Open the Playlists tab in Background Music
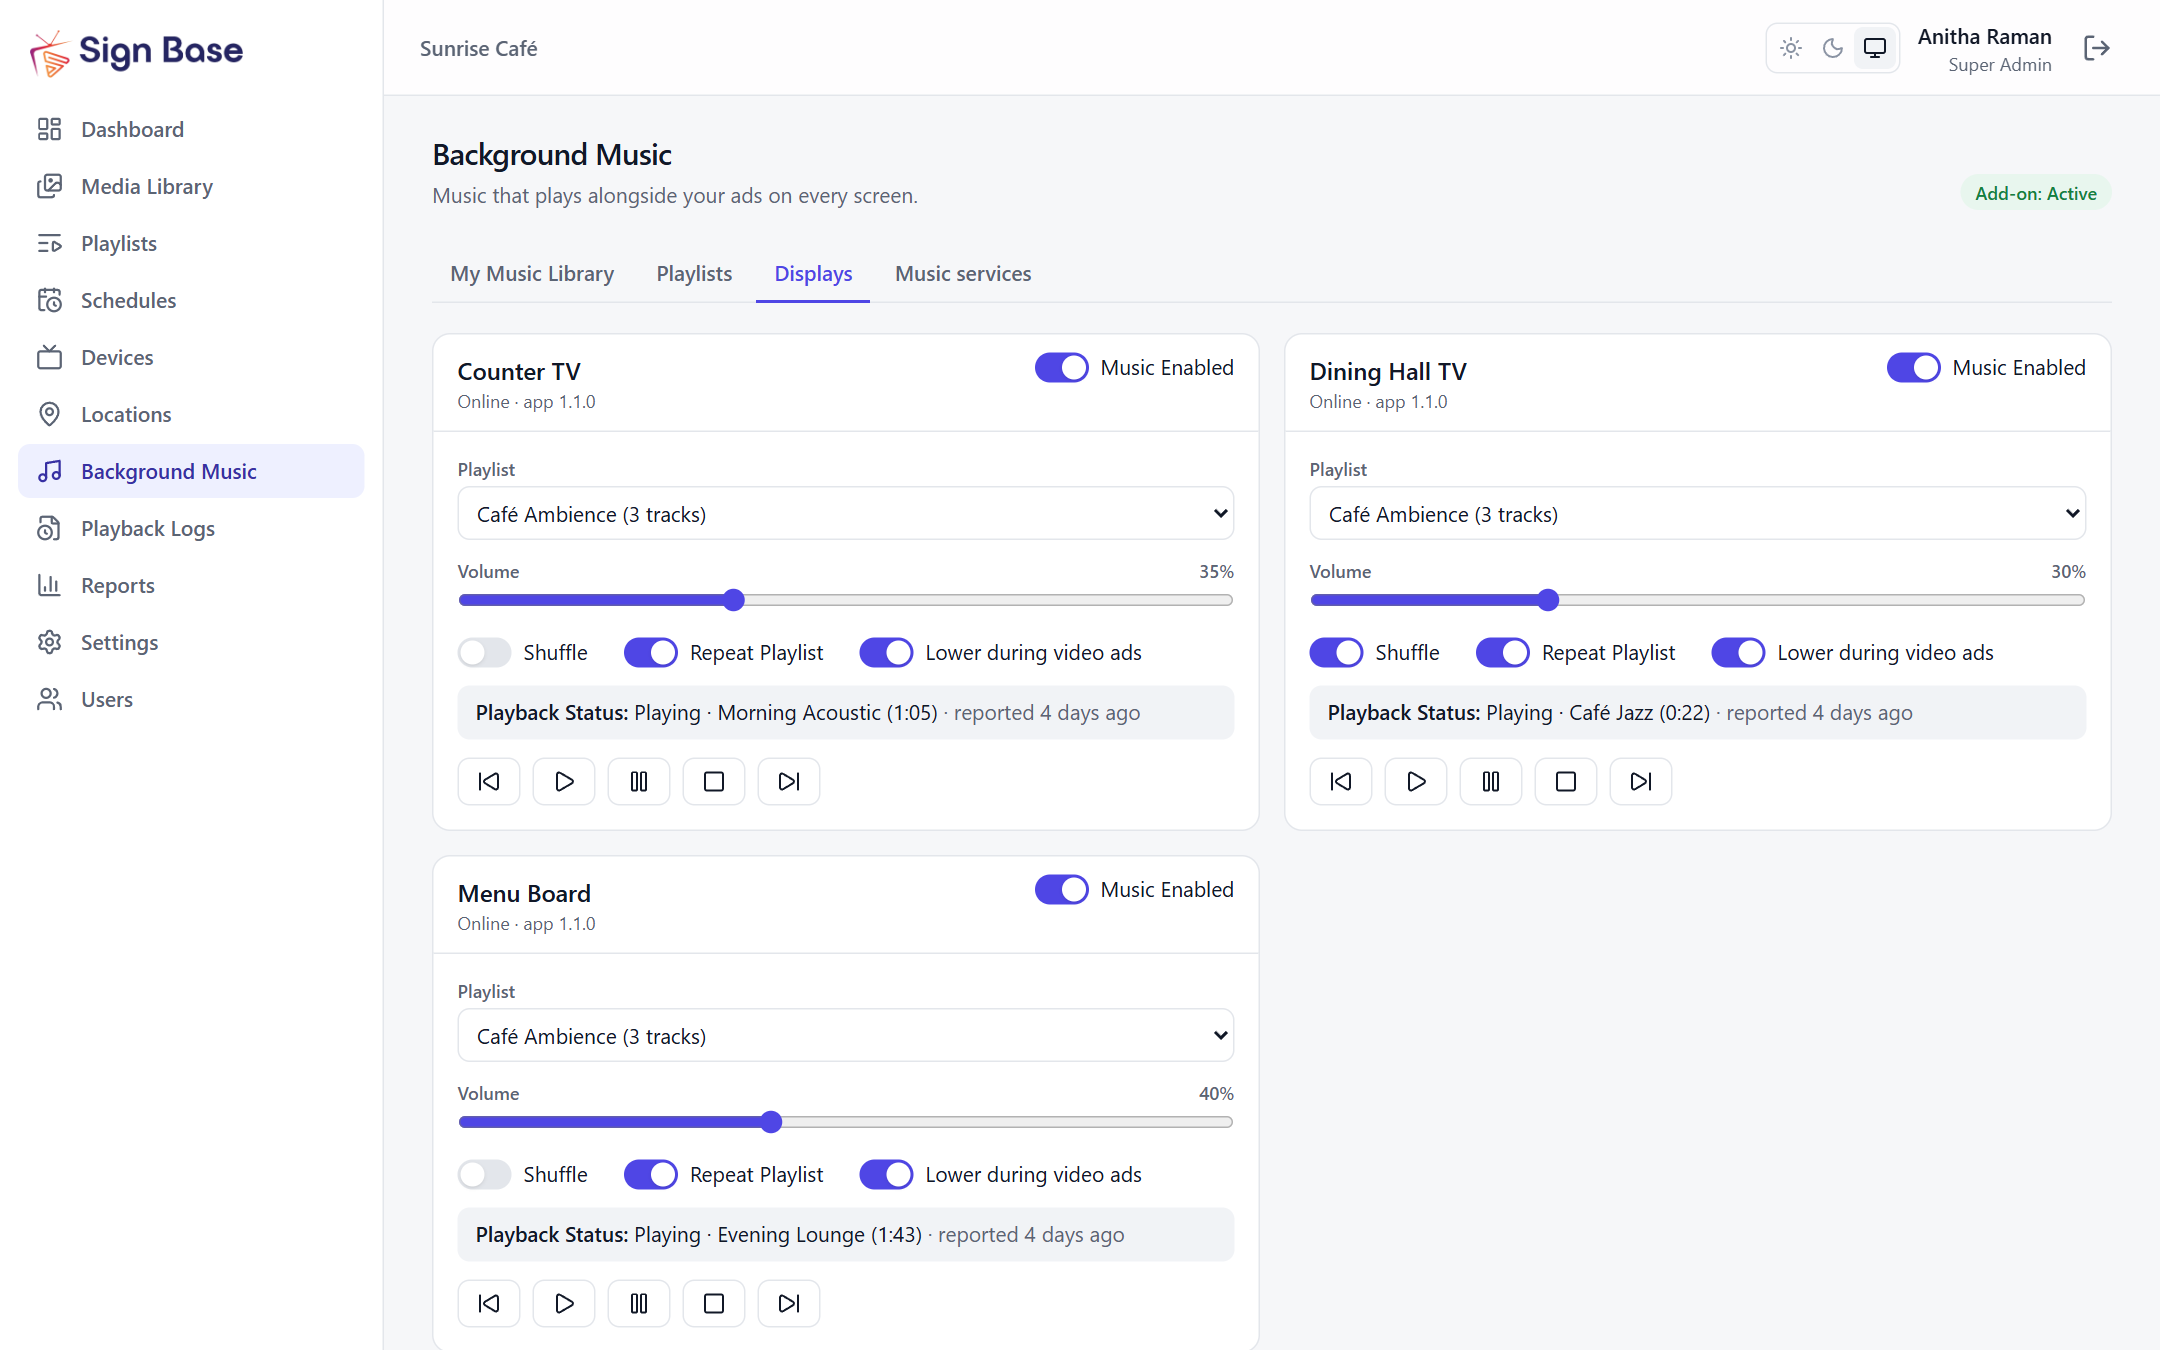 (x=694, y=274)
